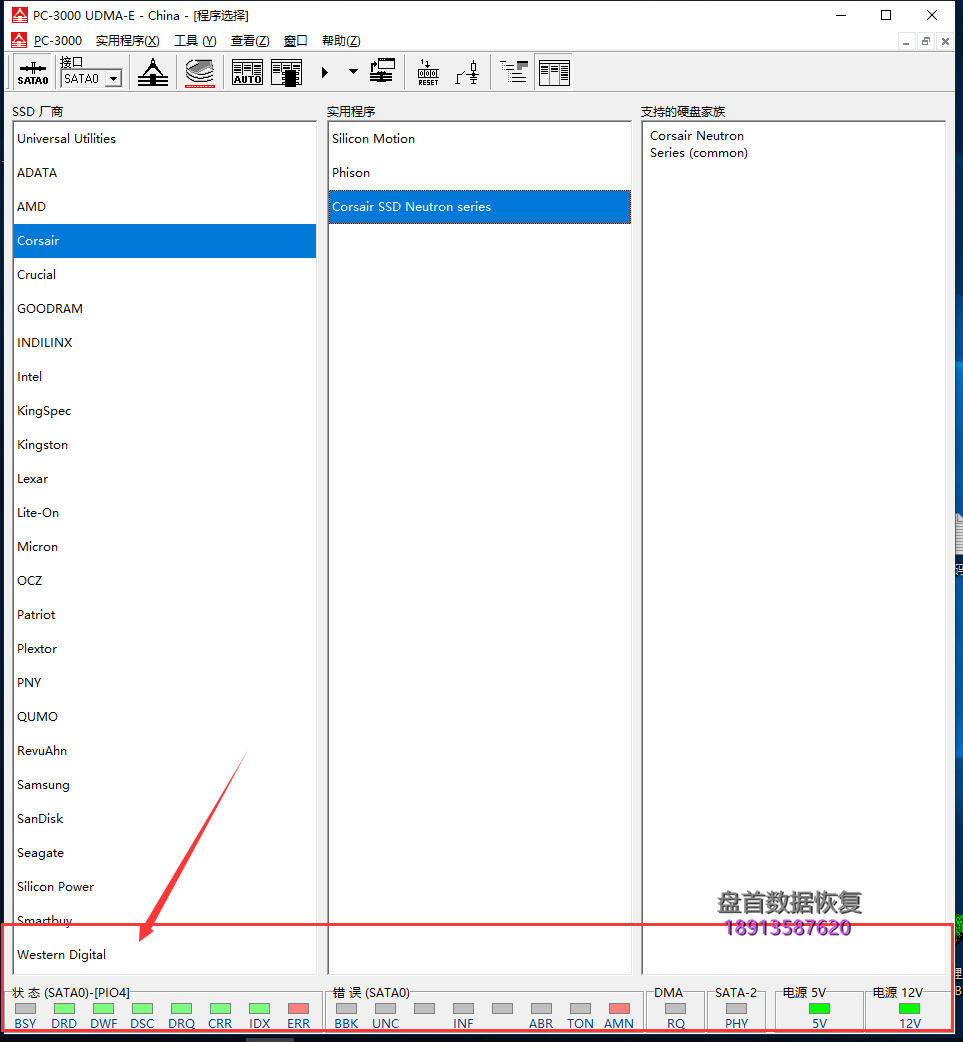Select SanDisk in vendor list
Image resolution: width=963 pixels, height=1042 pixels.
[164, 819]
